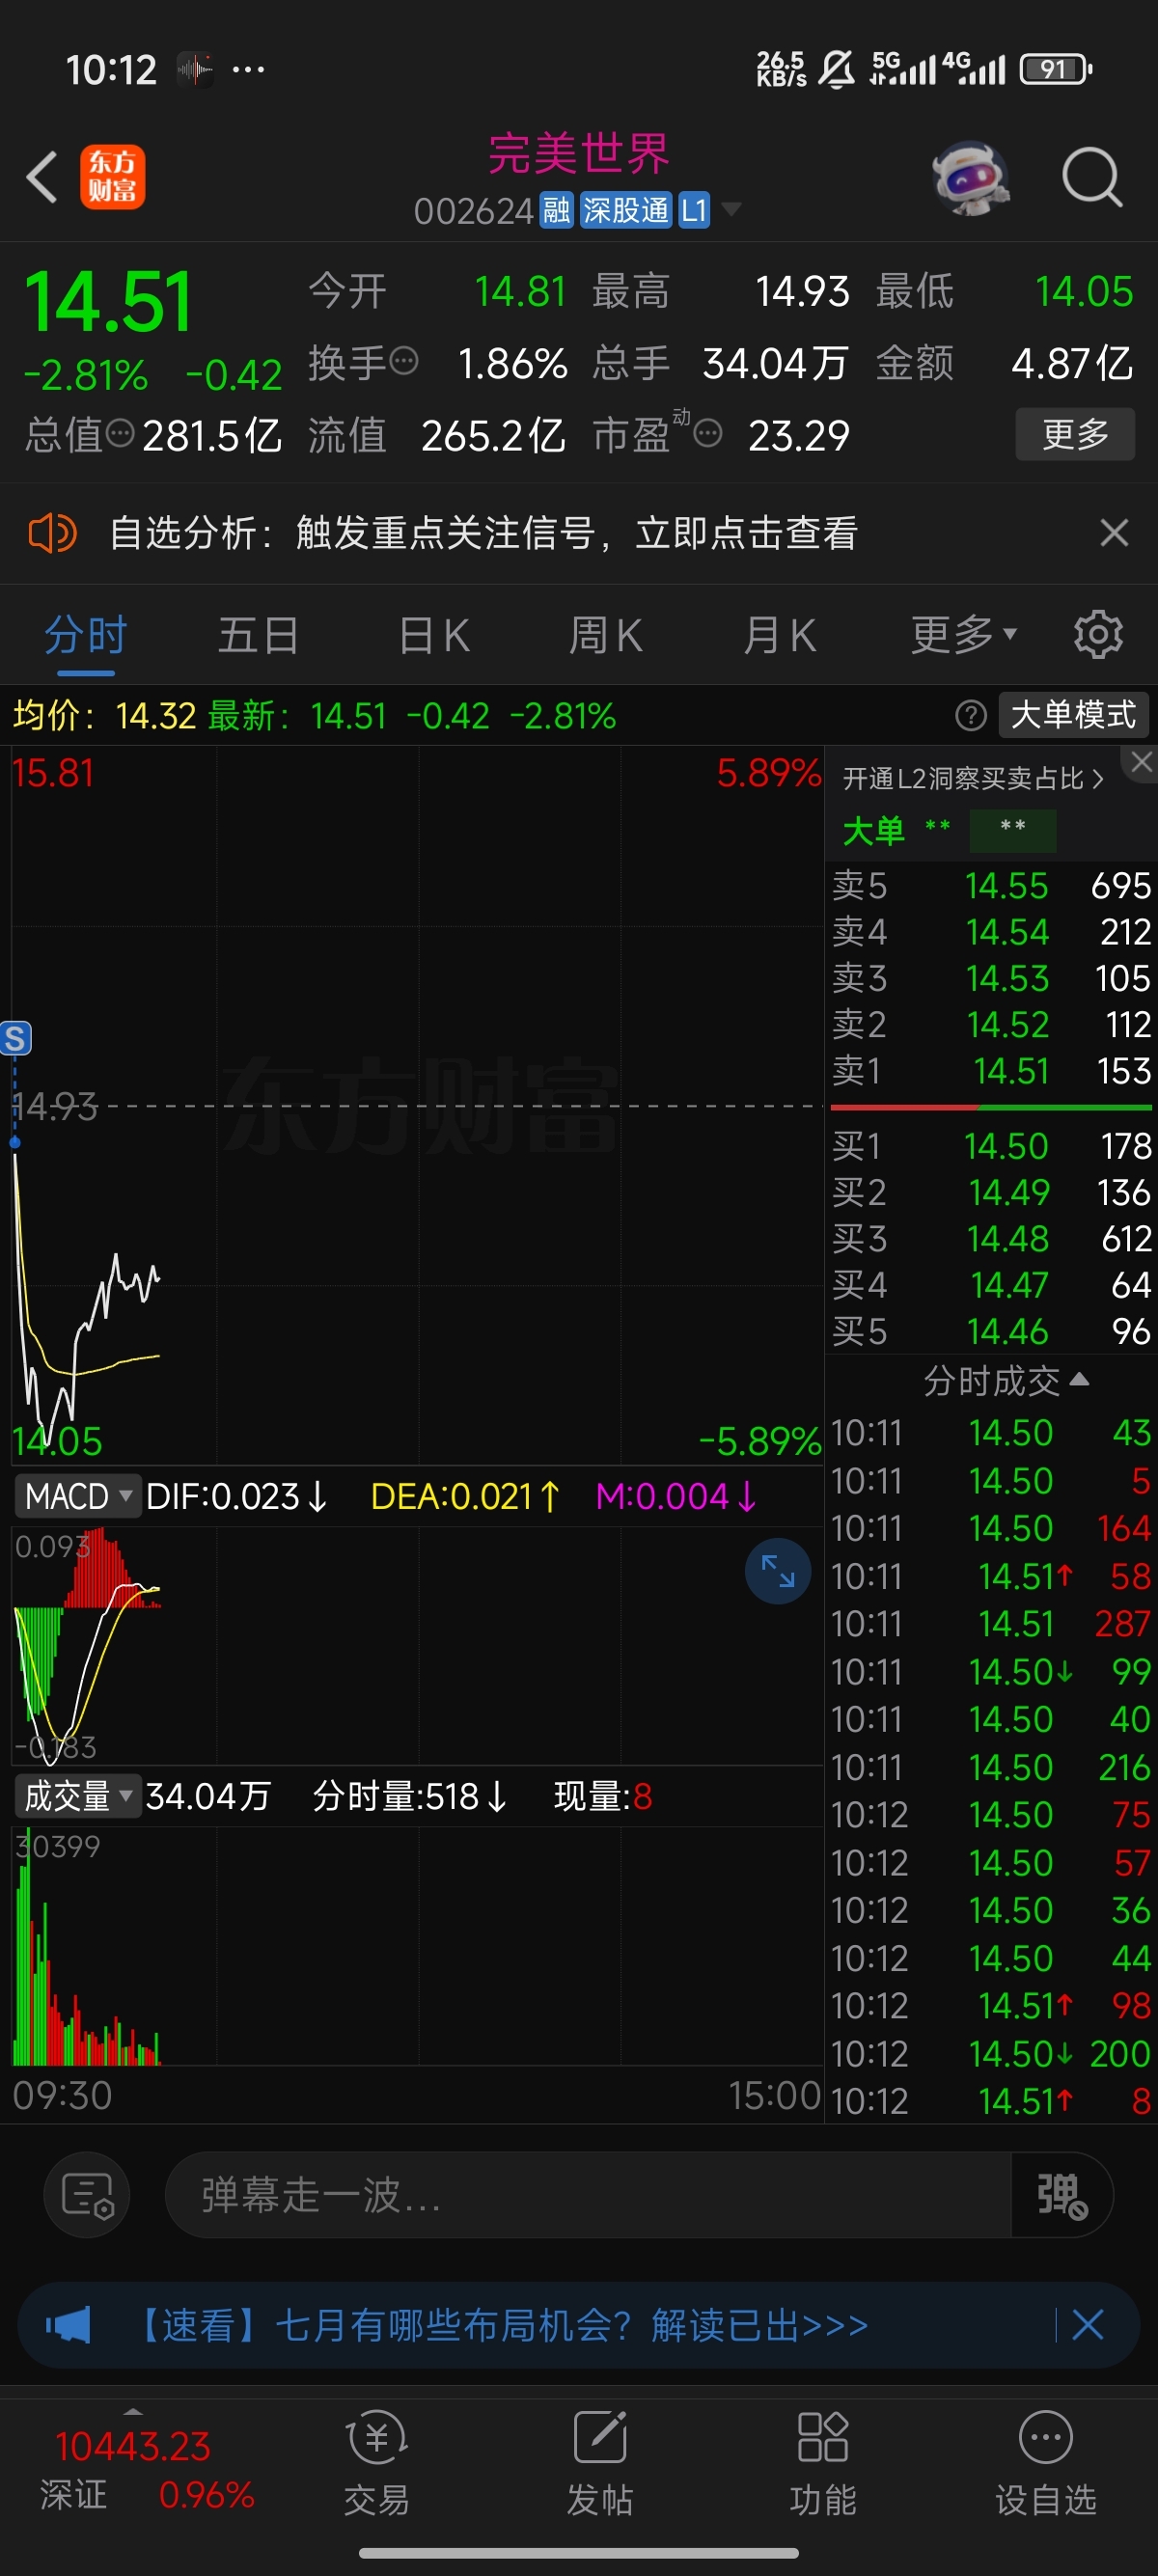Tap the speaker icon beside 自选分析
The width and height of the screenshot is (1158, 2576).
coord(52,533)
